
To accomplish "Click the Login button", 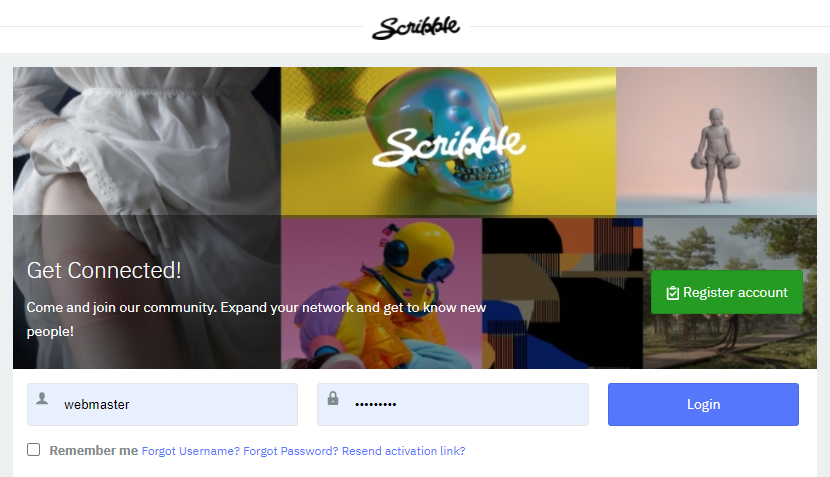I will (703, 404).
